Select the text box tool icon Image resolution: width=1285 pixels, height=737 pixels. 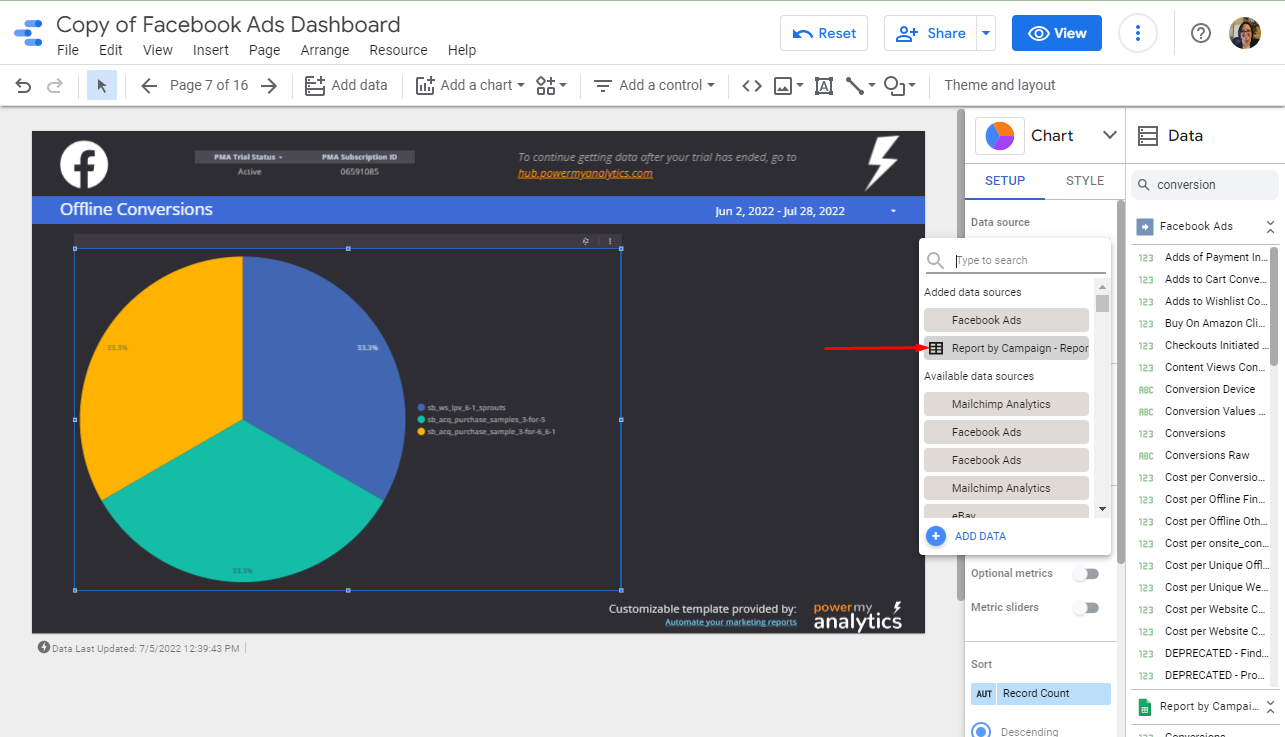[x=823, y=86]
